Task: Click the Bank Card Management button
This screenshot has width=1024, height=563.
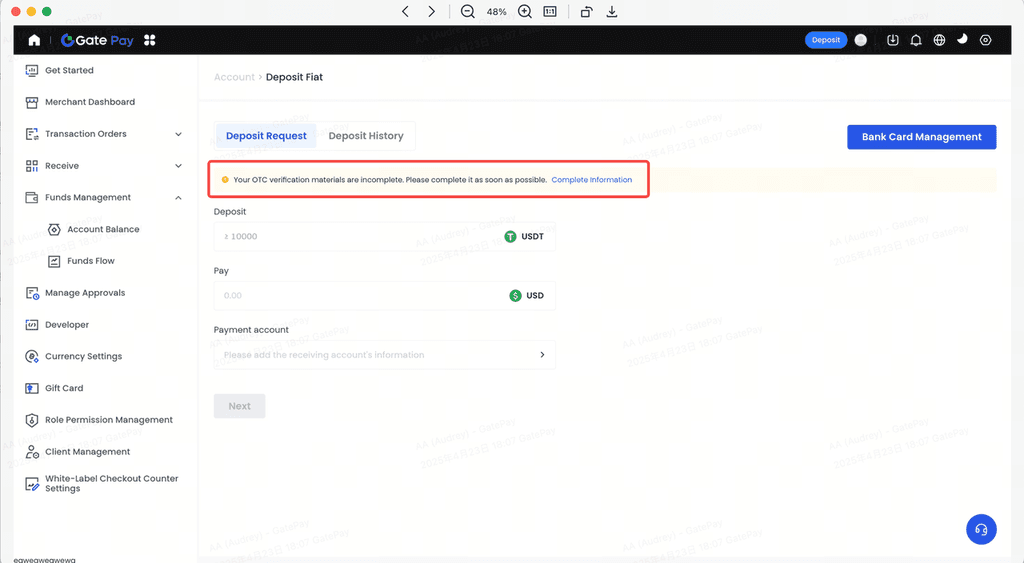Action: tap(921, 137)
